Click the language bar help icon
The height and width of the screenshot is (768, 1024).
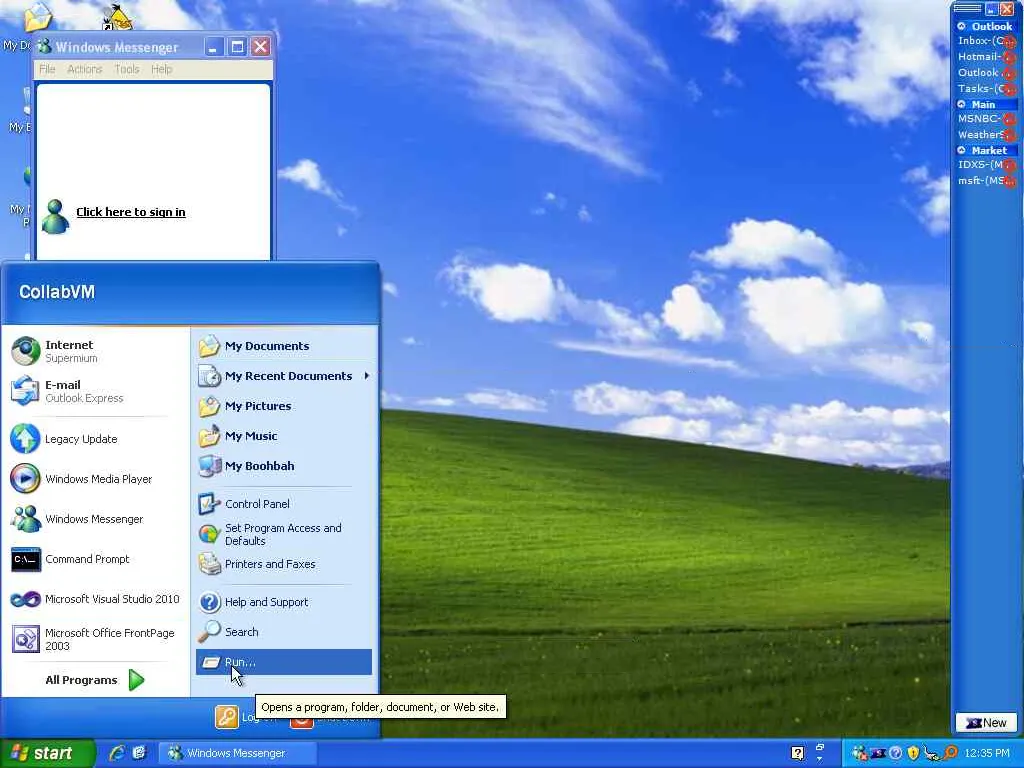pos(797,753)
